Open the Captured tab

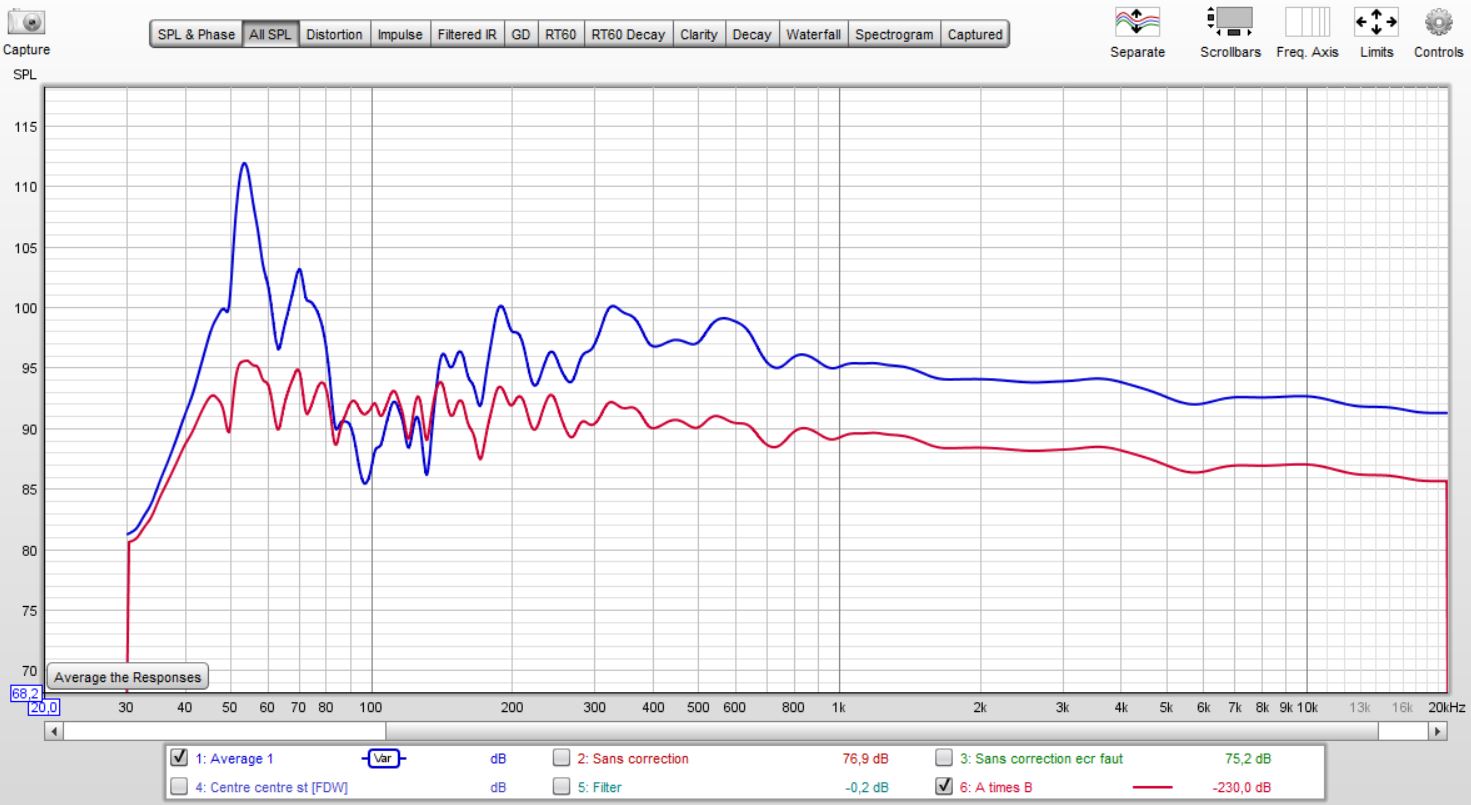(x=975, y=34)
